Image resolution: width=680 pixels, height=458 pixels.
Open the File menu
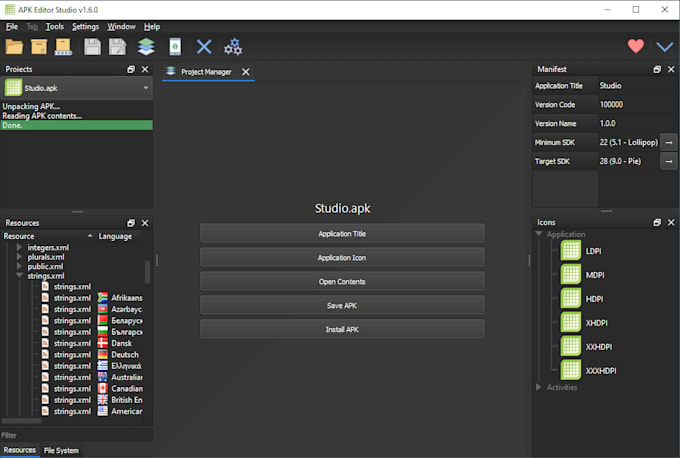pos(12,26)
